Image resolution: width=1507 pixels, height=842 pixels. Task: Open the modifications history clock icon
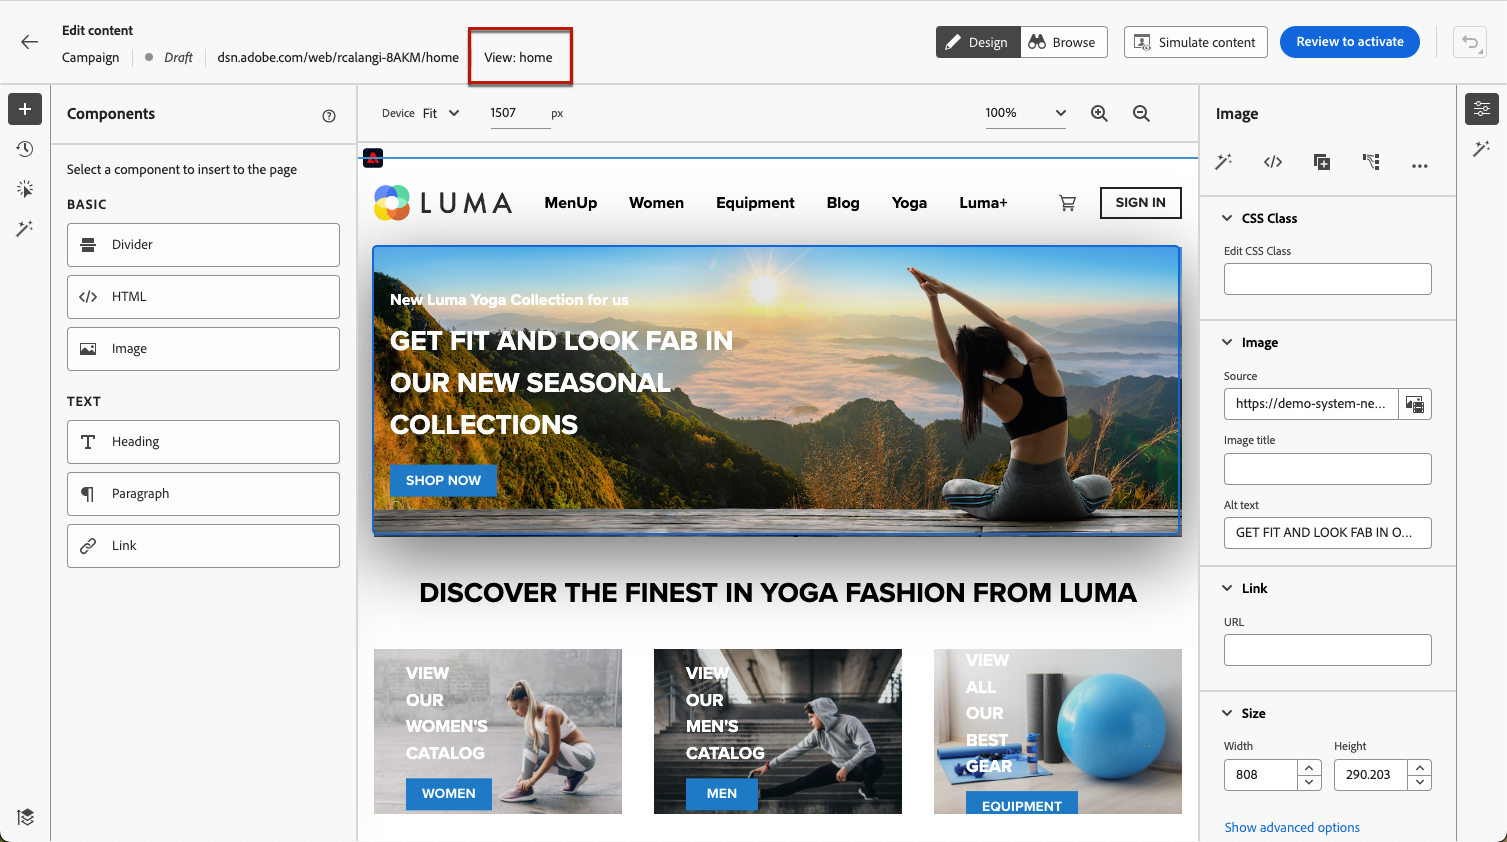pos(25,149)
